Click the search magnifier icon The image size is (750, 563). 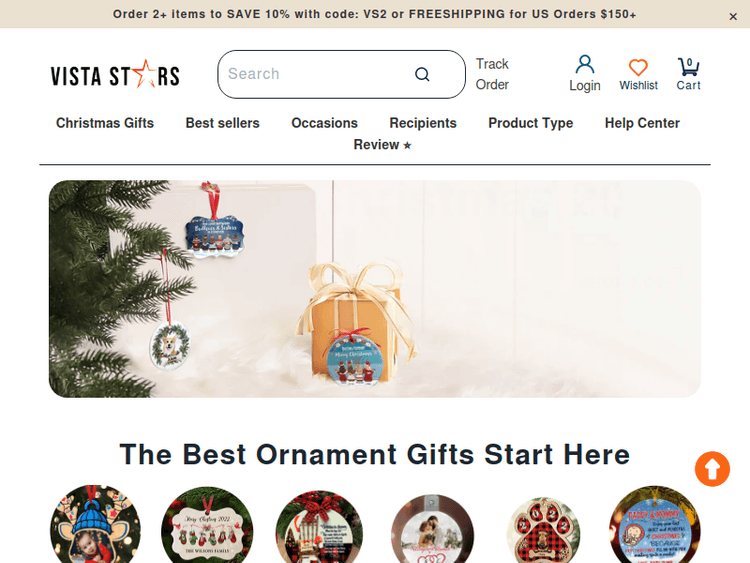click(422, 74)
